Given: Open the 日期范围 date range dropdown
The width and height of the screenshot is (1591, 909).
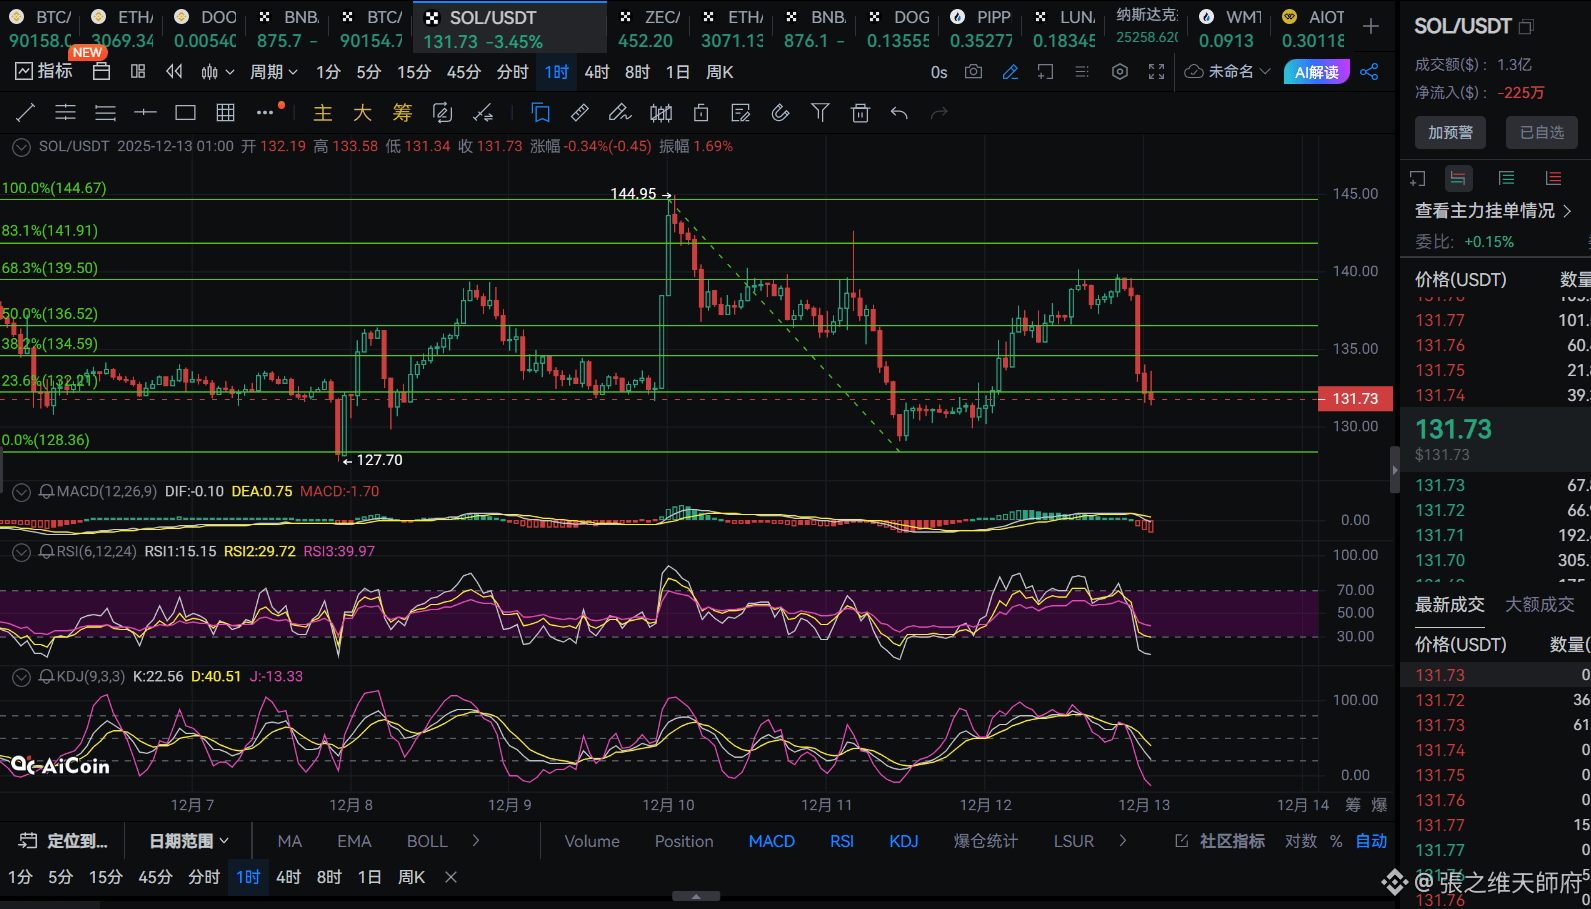Looking at the screenshot, I should point(189,841).
